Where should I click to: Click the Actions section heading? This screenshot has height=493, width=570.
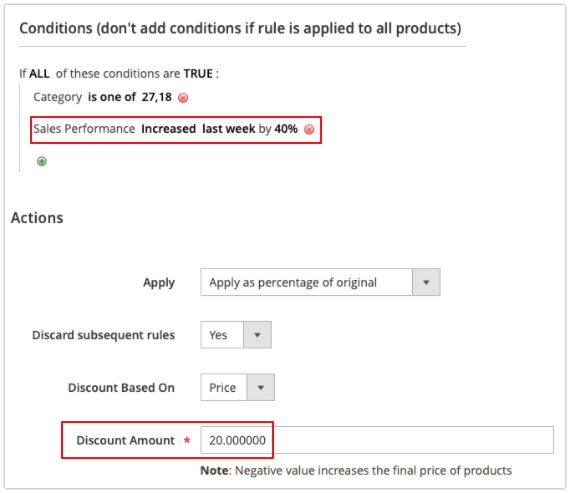click(x=37, y=218)
